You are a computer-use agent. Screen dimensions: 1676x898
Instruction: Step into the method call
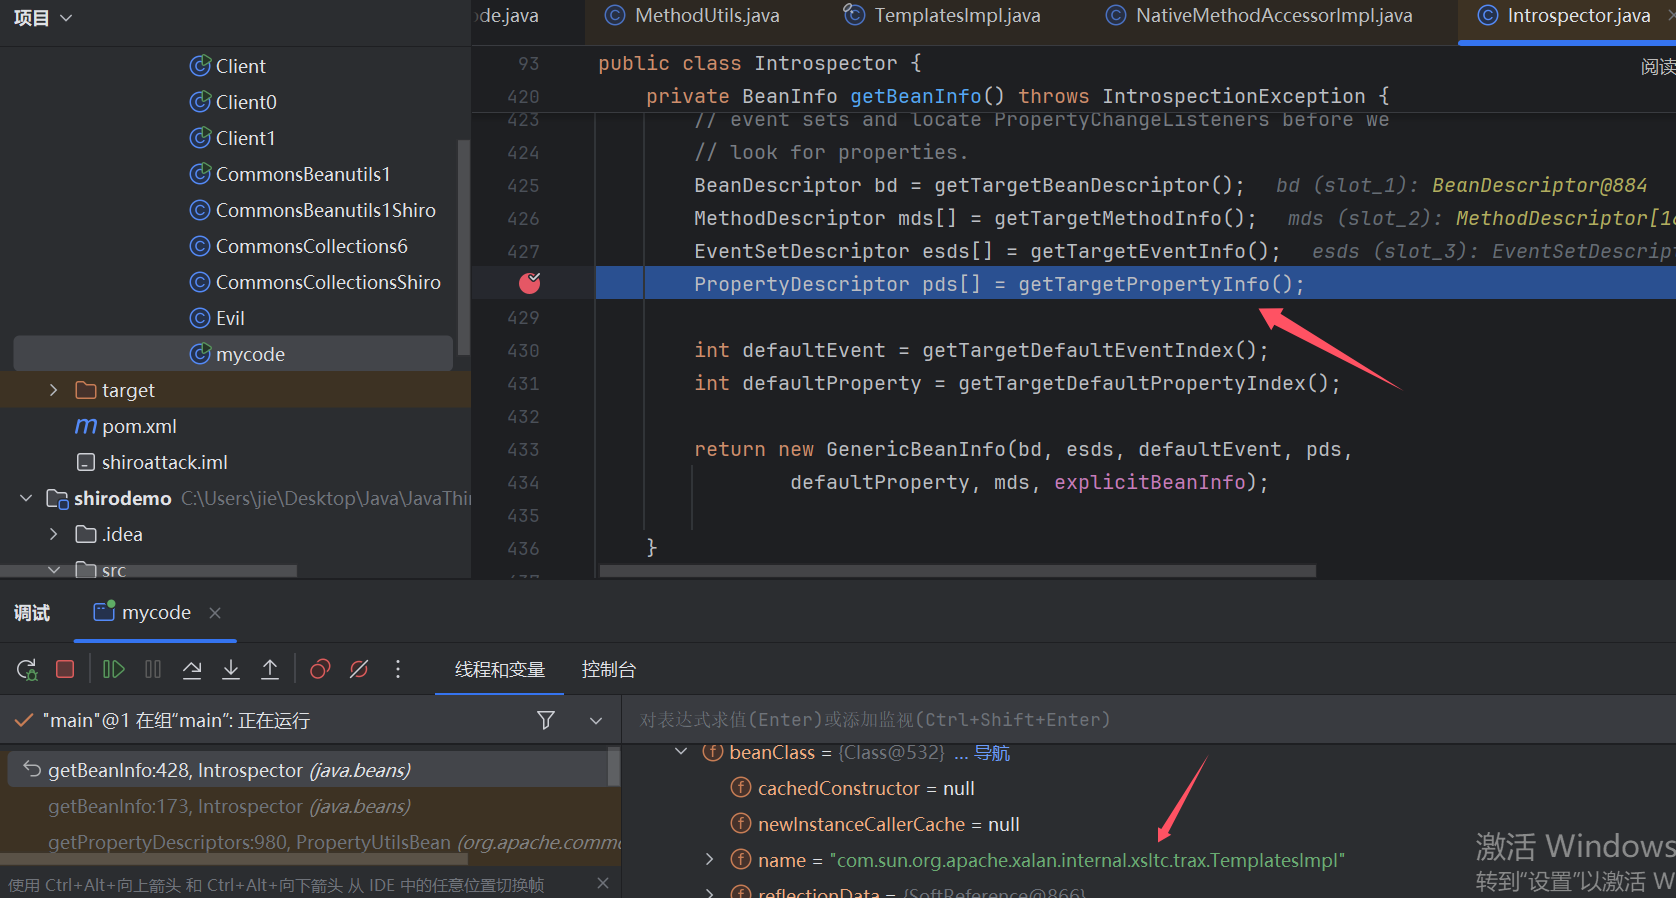click(231, 669)
